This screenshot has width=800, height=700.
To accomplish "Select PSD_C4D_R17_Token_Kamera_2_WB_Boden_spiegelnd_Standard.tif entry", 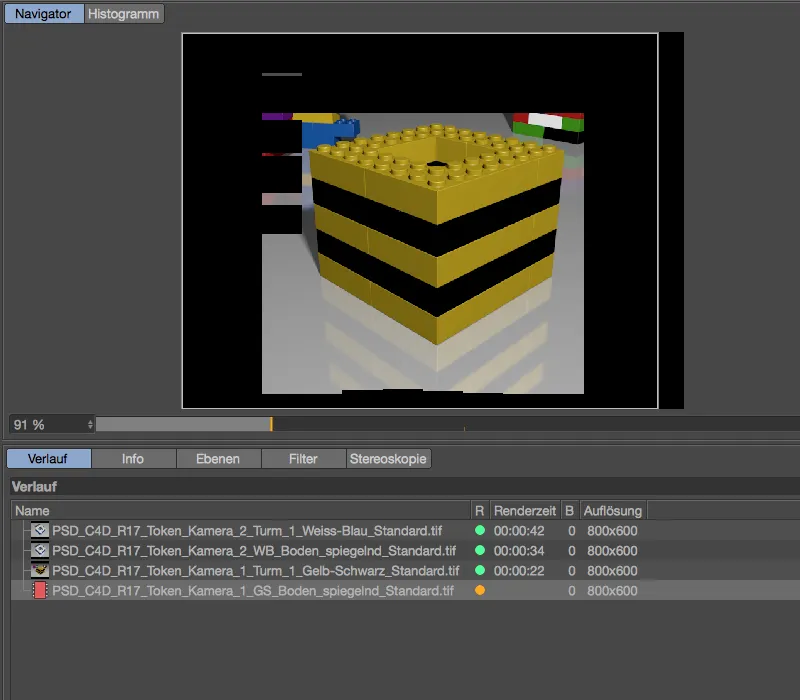I will (x=254, y=551).
